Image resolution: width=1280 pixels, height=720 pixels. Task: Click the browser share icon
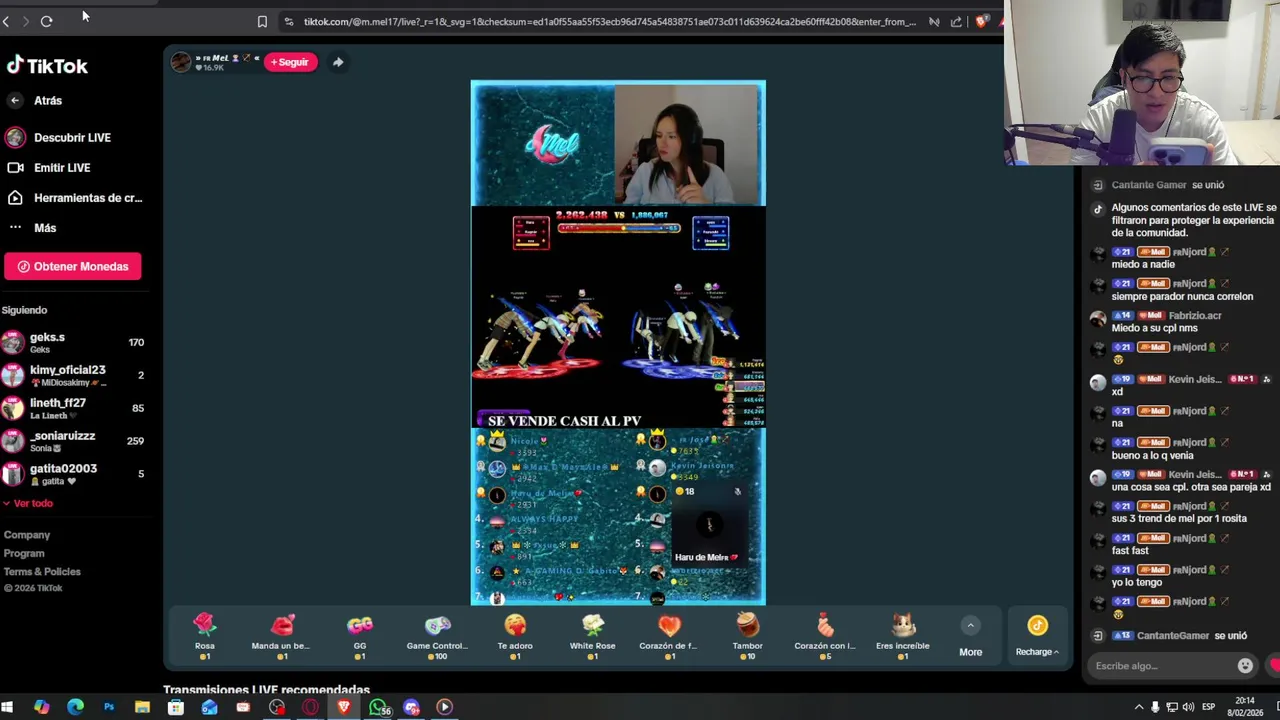tap(956, 21)
